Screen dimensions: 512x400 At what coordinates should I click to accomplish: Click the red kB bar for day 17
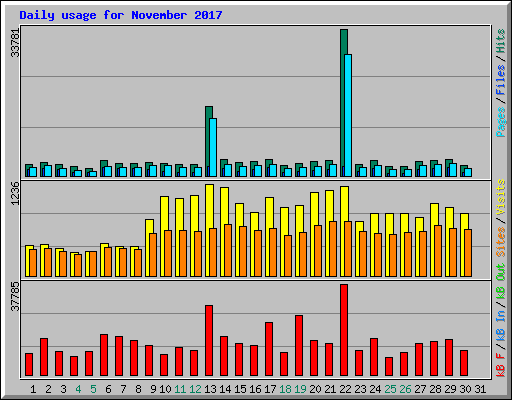click(269, 349)
